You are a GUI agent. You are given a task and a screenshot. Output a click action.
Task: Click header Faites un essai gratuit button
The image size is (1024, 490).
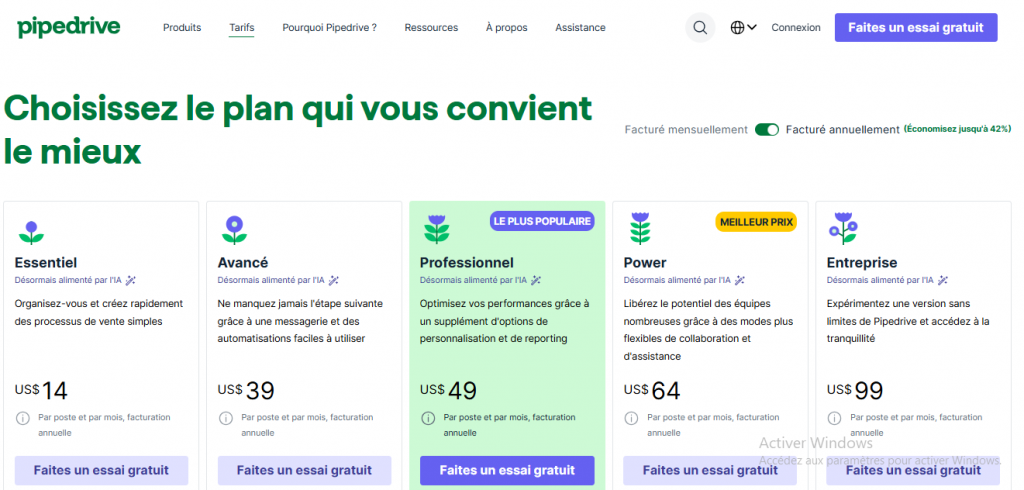916,27
